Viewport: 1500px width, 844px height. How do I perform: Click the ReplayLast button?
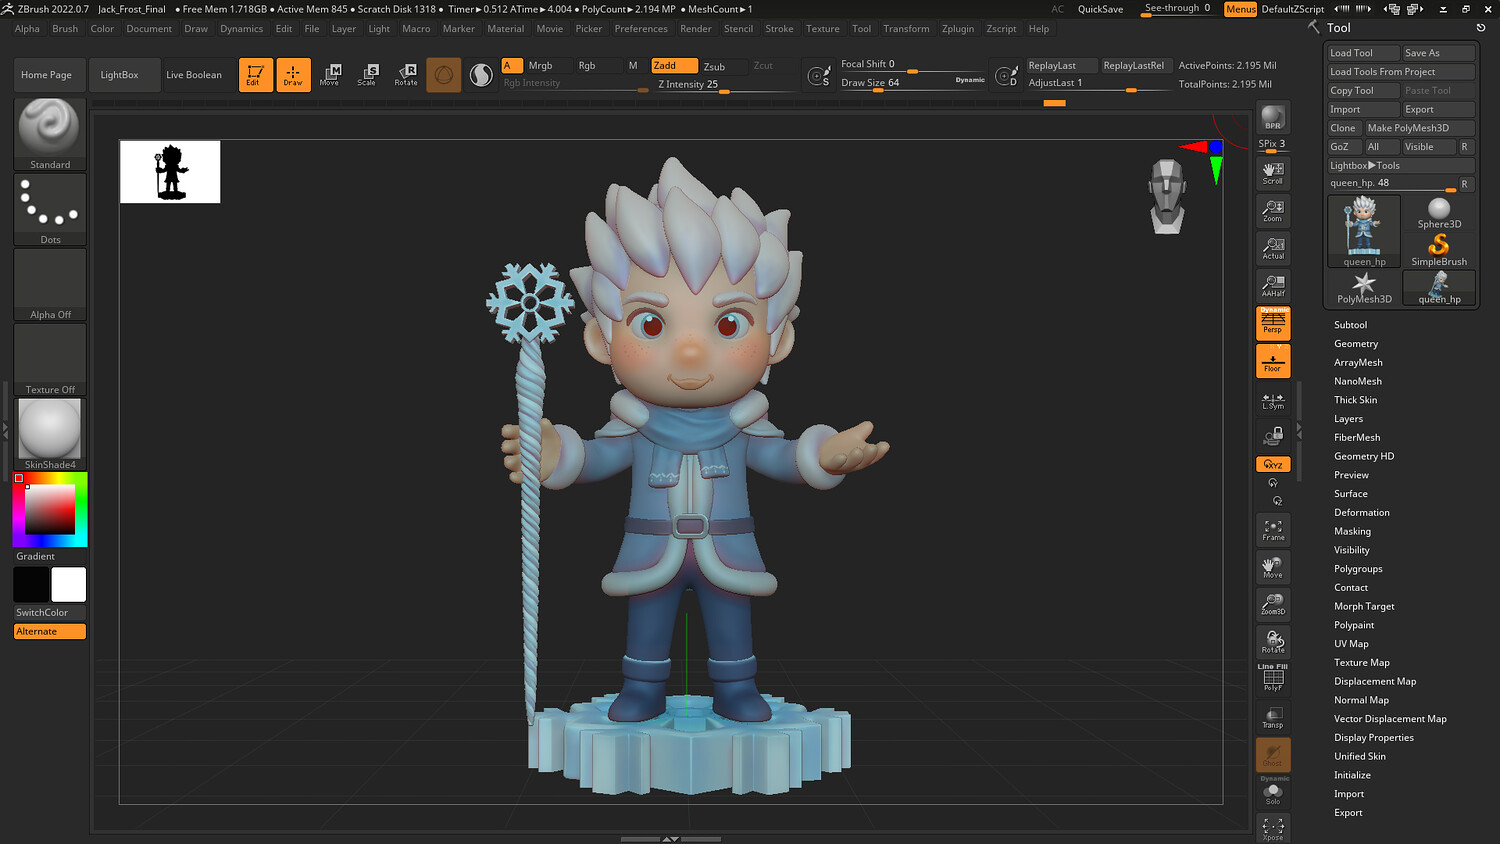(x=1062, y=65)
